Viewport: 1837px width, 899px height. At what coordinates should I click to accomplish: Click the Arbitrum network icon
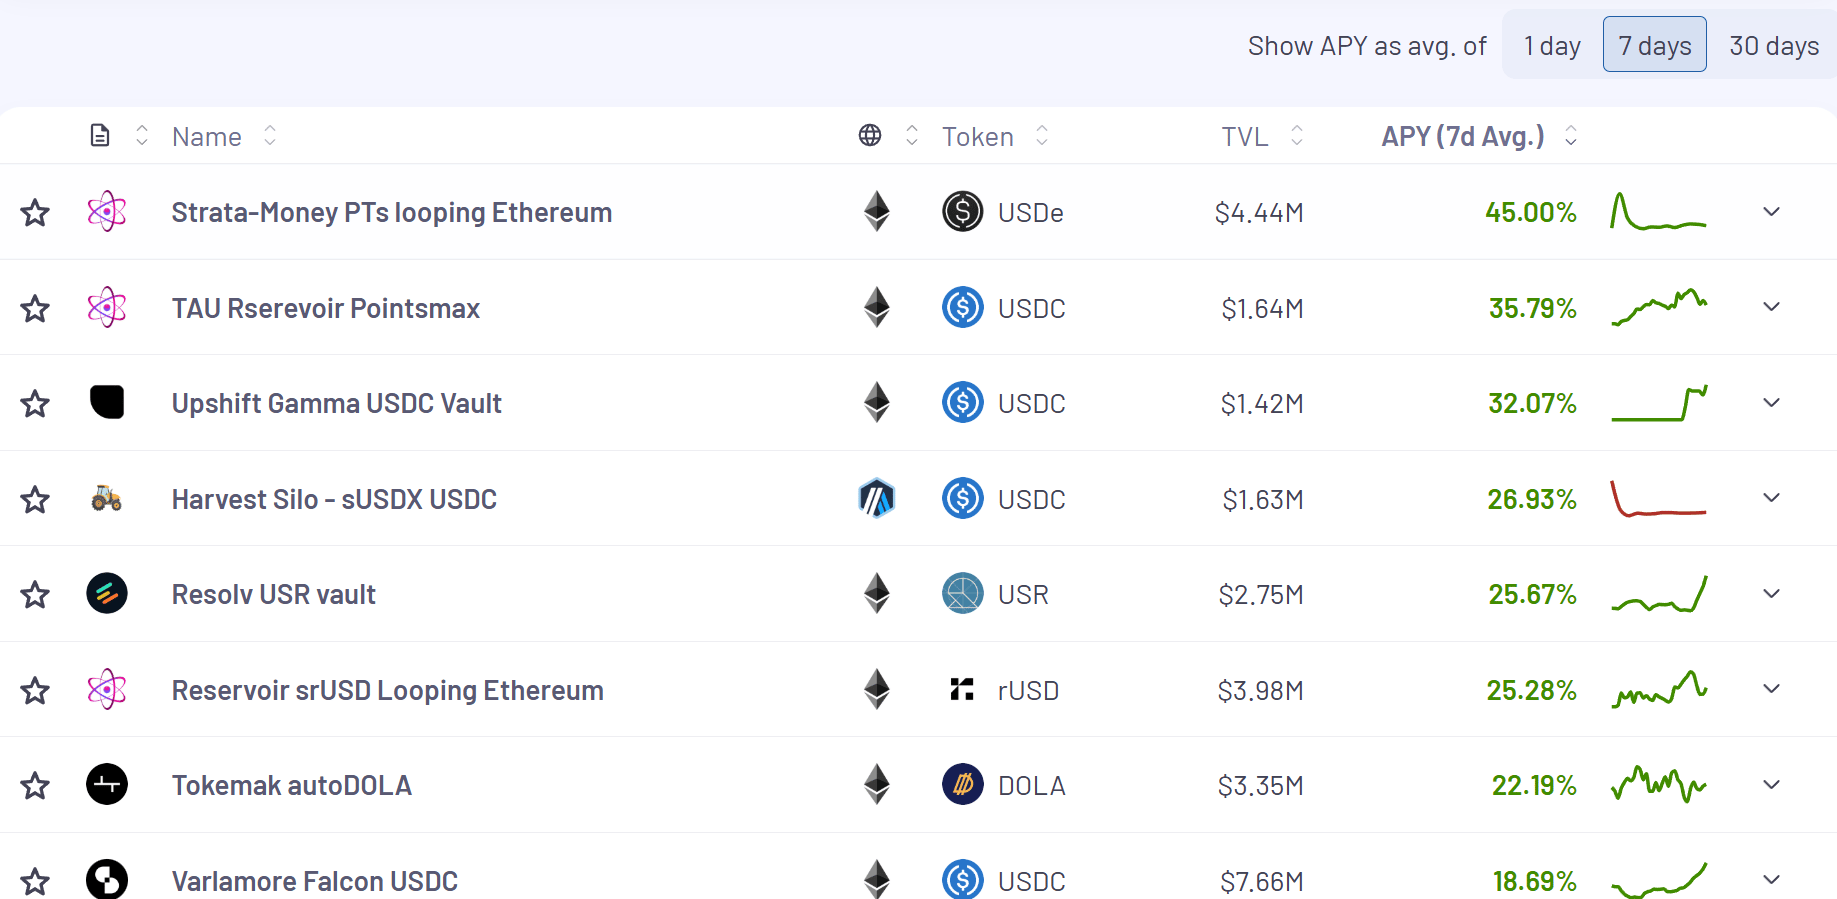click(876, 498)
